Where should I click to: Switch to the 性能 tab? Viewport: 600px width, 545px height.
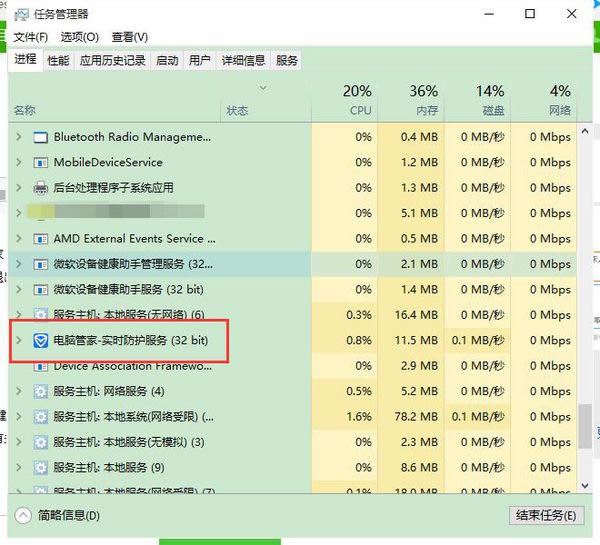(x=59, y=61)
